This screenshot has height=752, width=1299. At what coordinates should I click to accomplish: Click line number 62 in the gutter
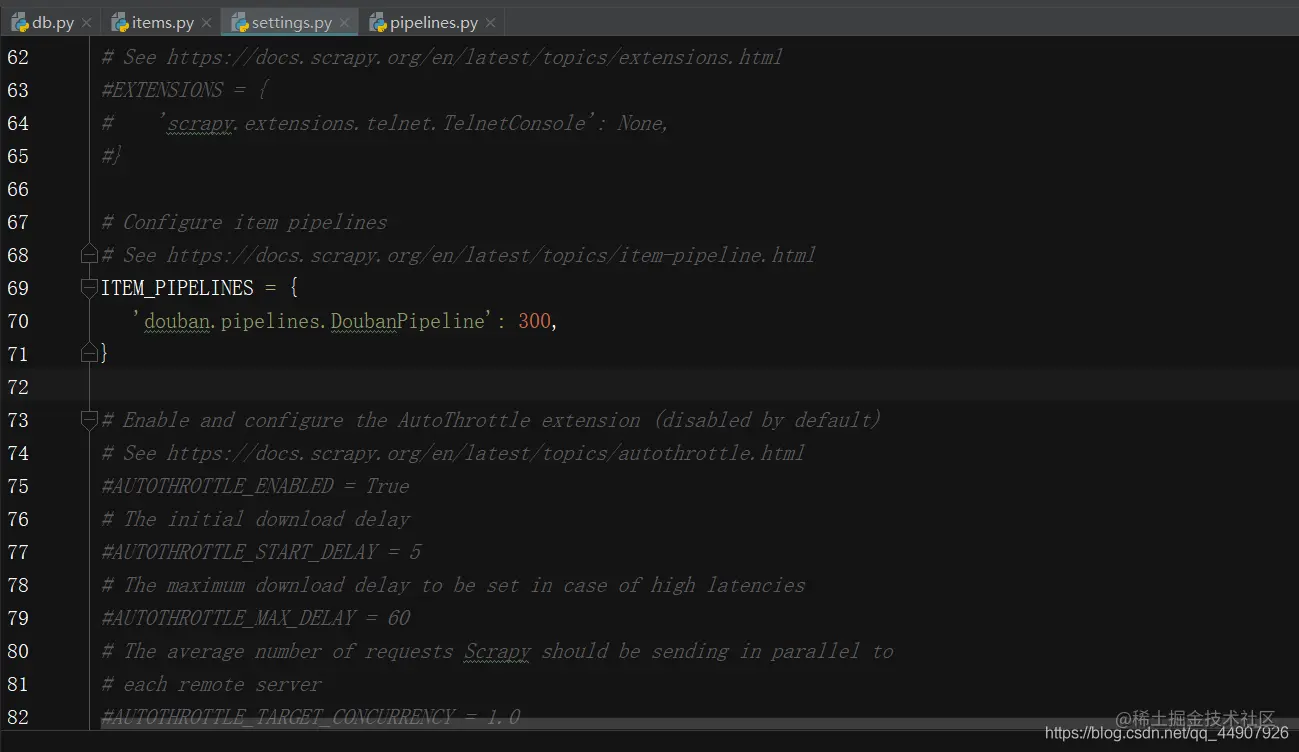[18, 57]
